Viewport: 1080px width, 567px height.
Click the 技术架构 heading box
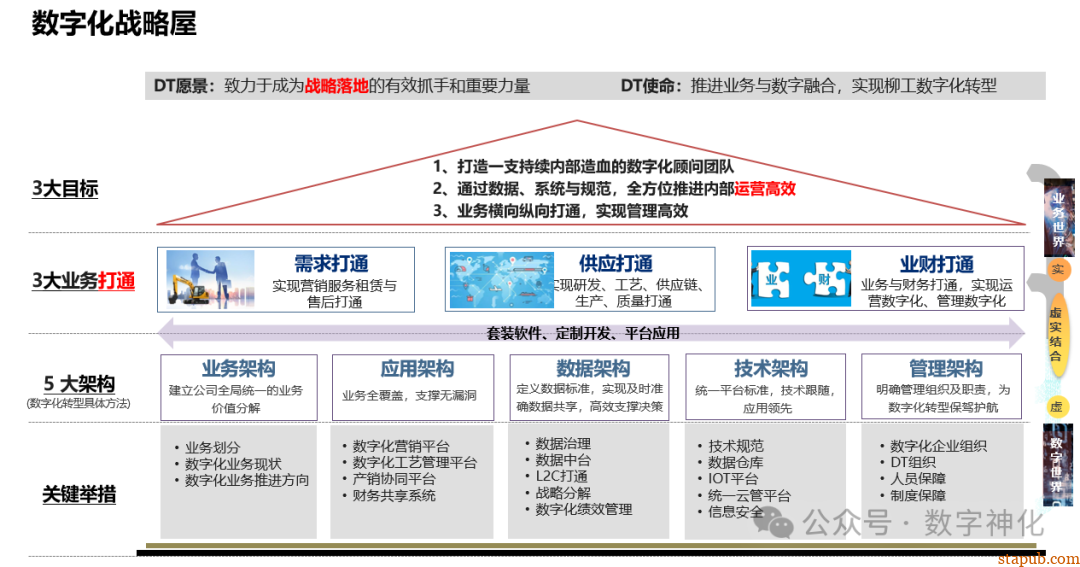[x=769, y=385]
